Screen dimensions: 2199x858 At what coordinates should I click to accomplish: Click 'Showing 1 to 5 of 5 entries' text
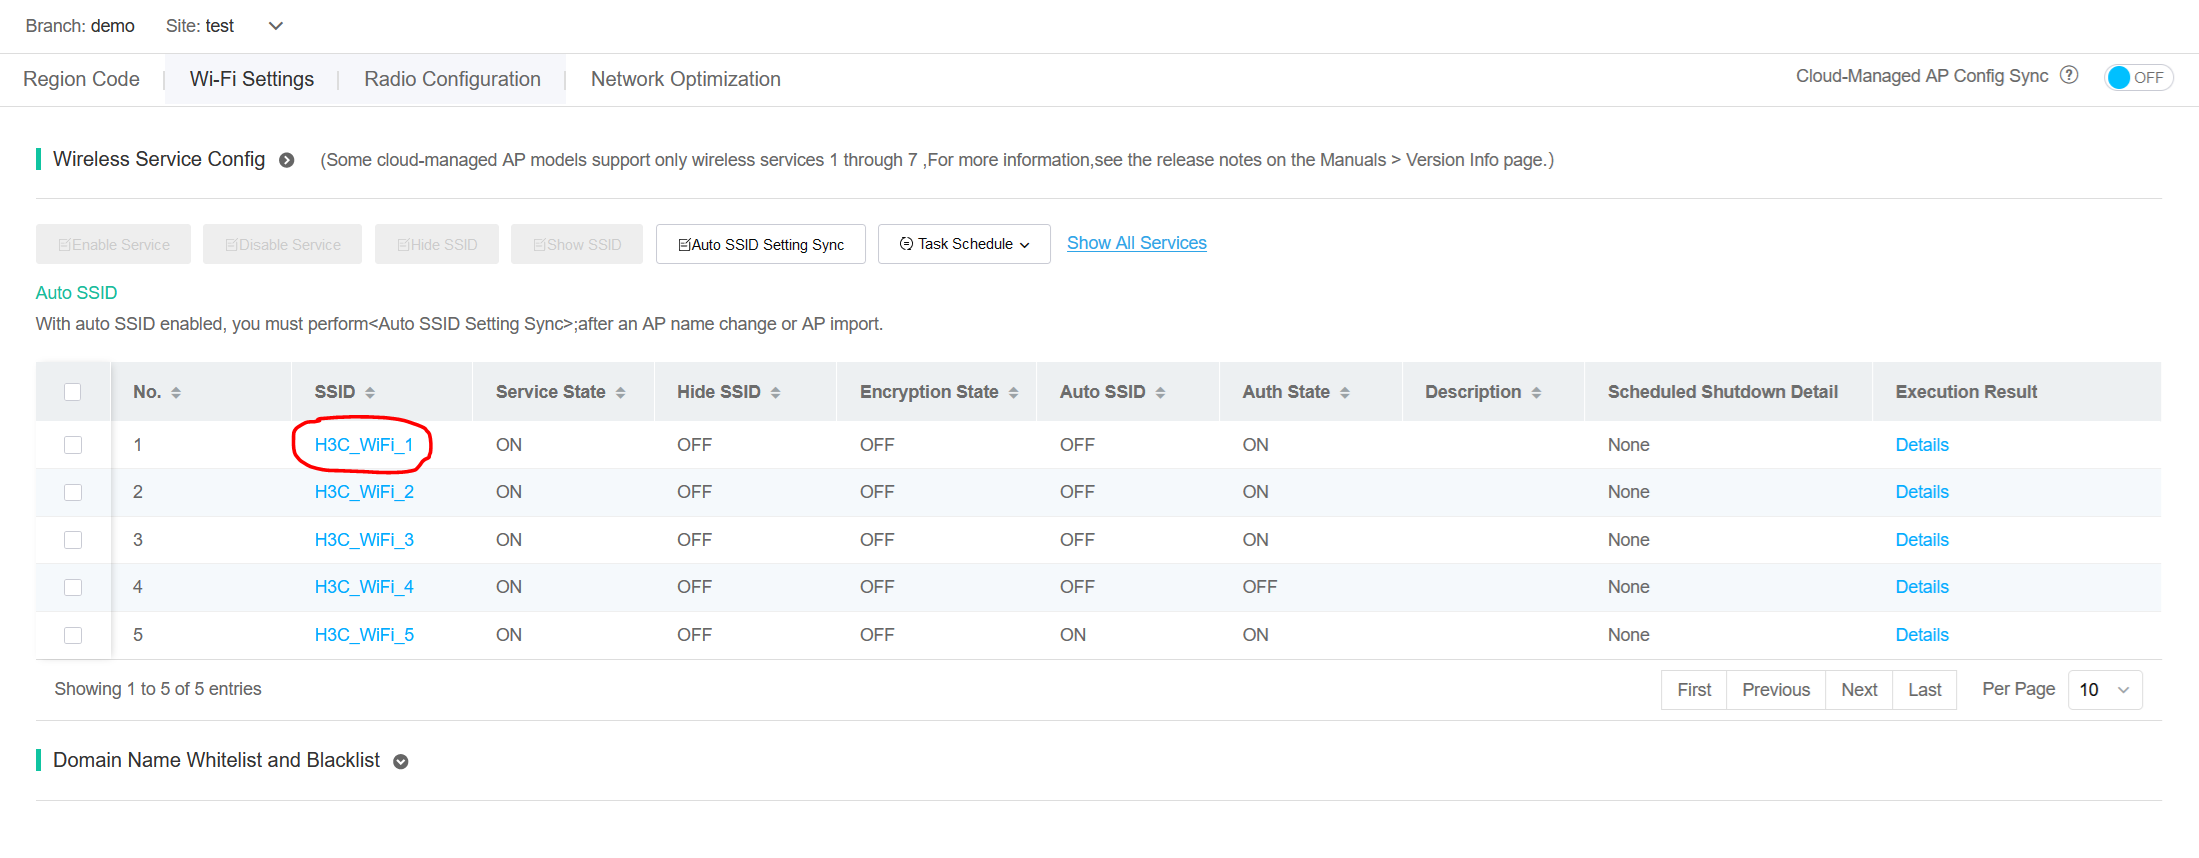click(158, 689)
